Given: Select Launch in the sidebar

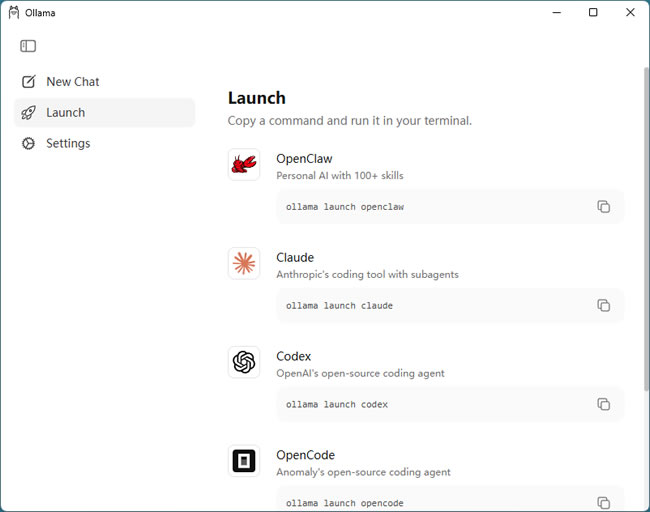Looking at the screenshot, I should coord(66,113).
